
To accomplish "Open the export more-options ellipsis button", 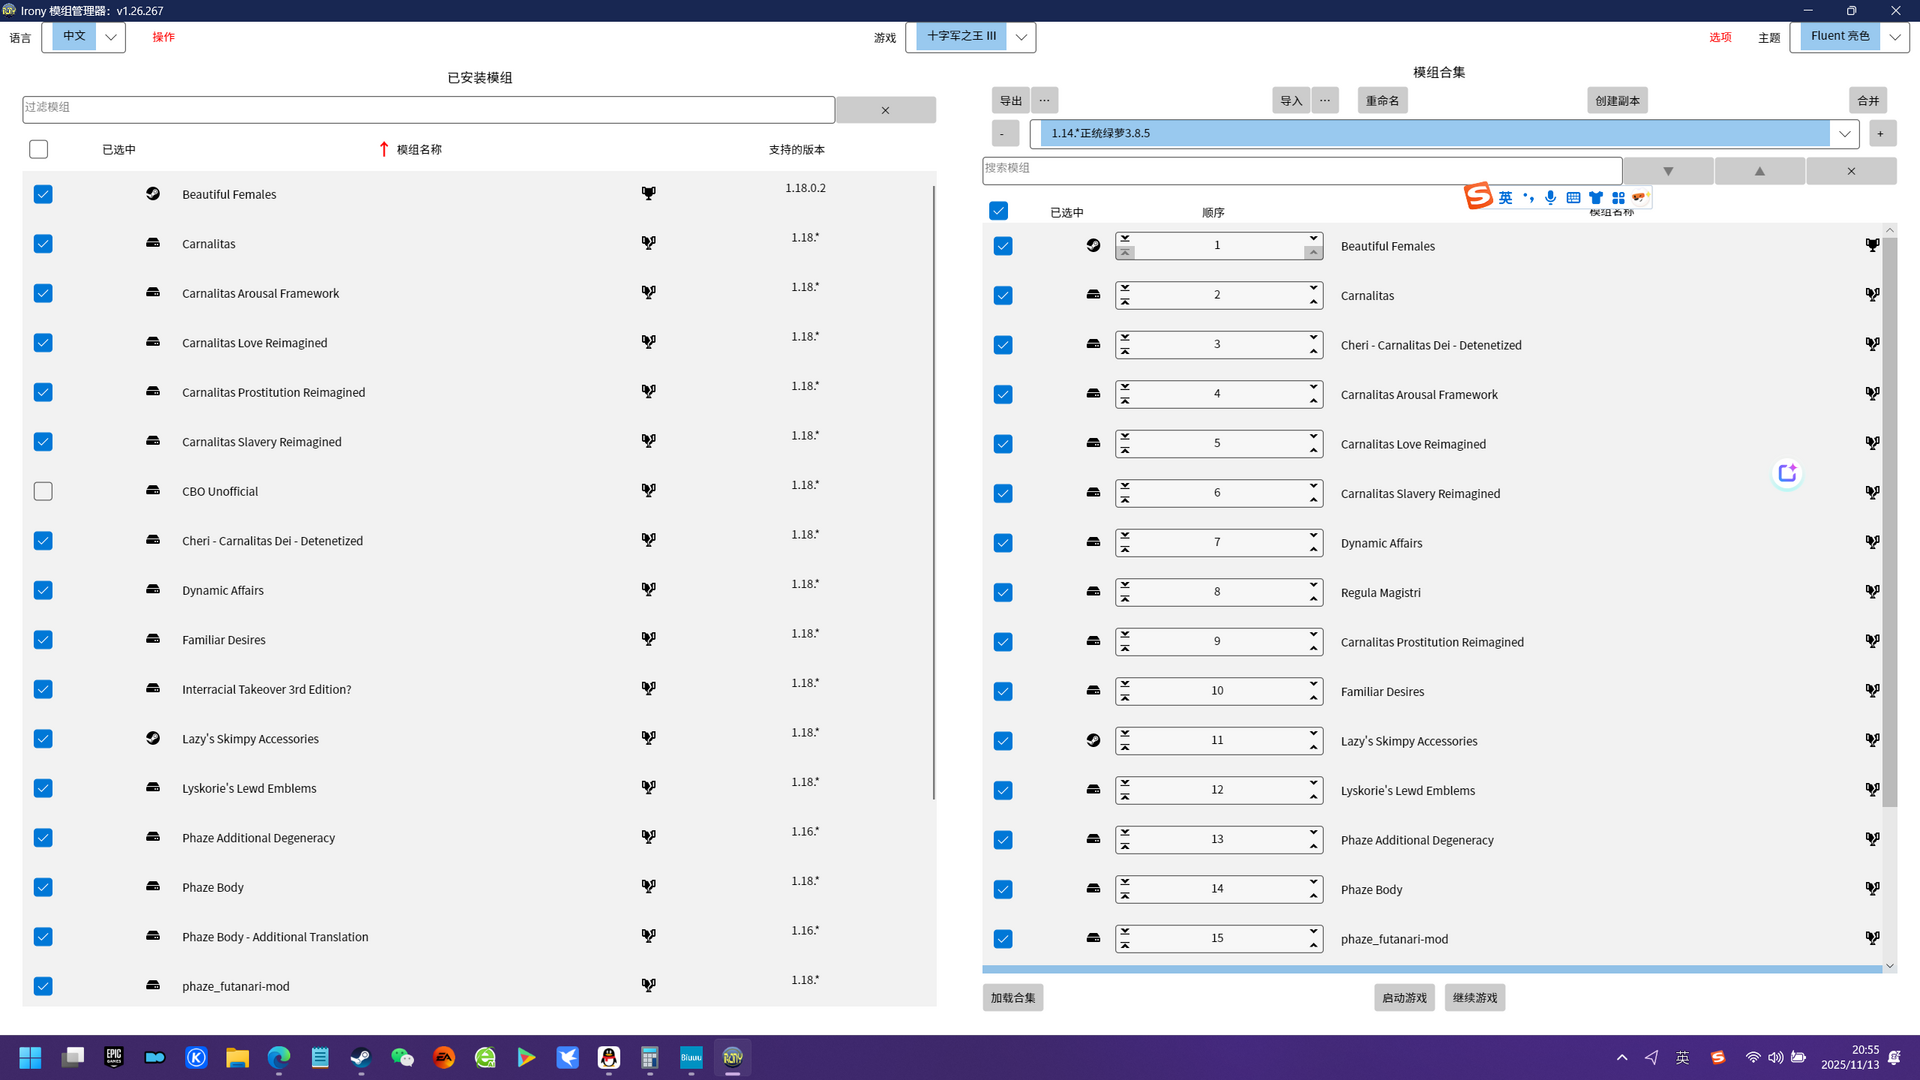I will click(x=1044, y=100).
